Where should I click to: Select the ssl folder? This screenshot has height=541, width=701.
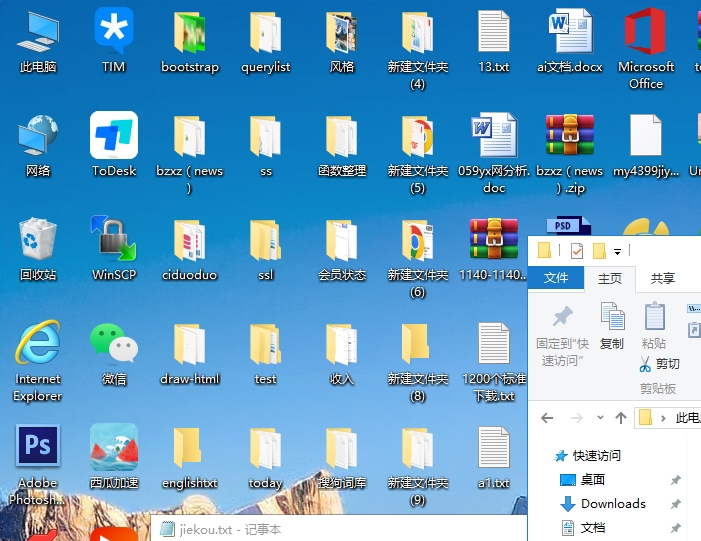(x=266, y=249)
